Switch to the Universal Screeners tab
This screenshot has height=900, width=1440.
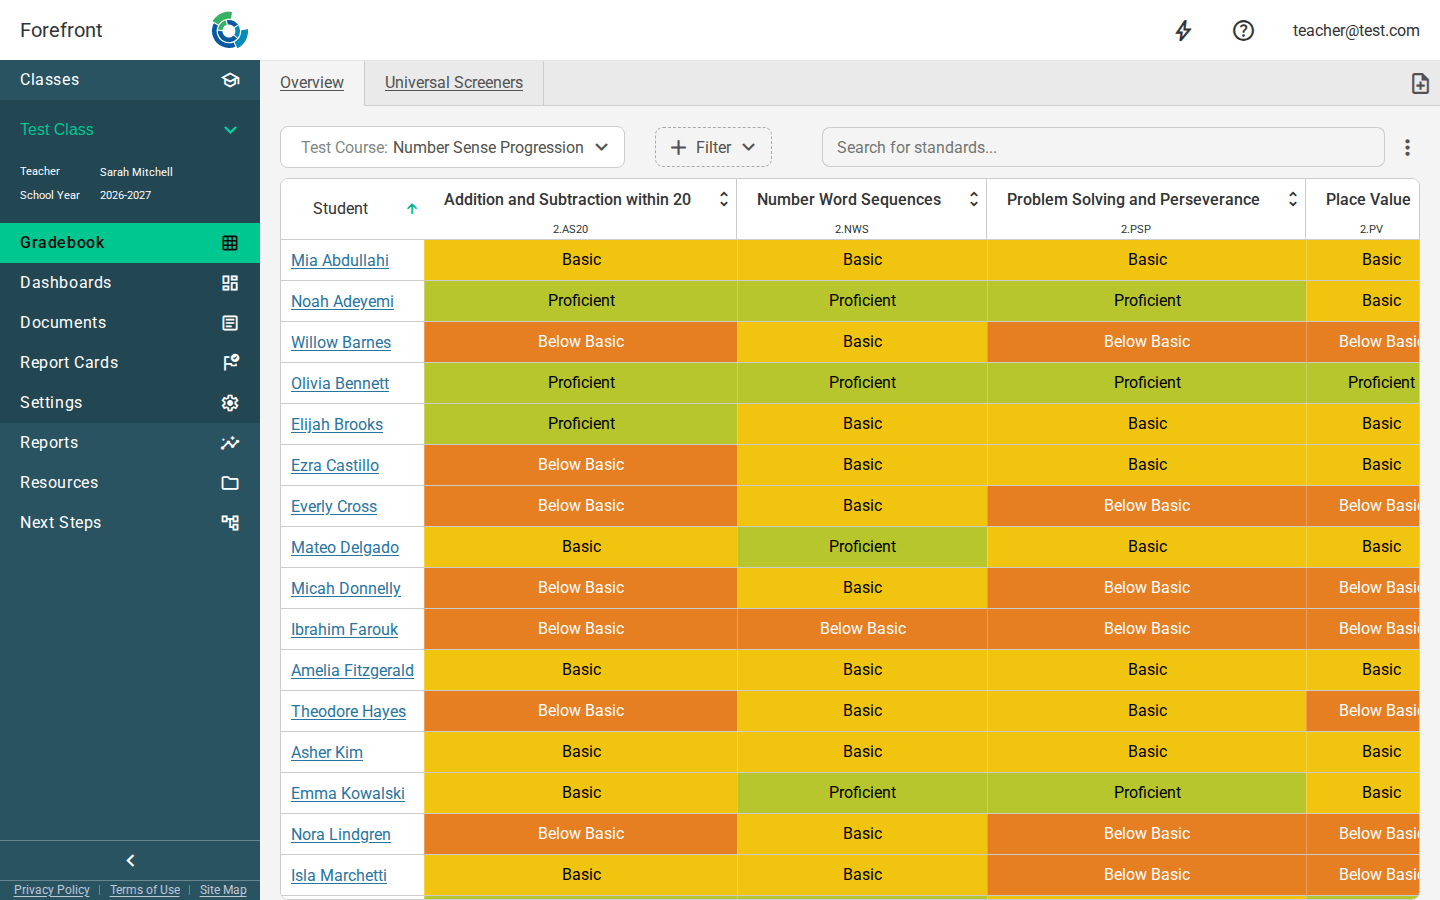click(x=454, y=83)
